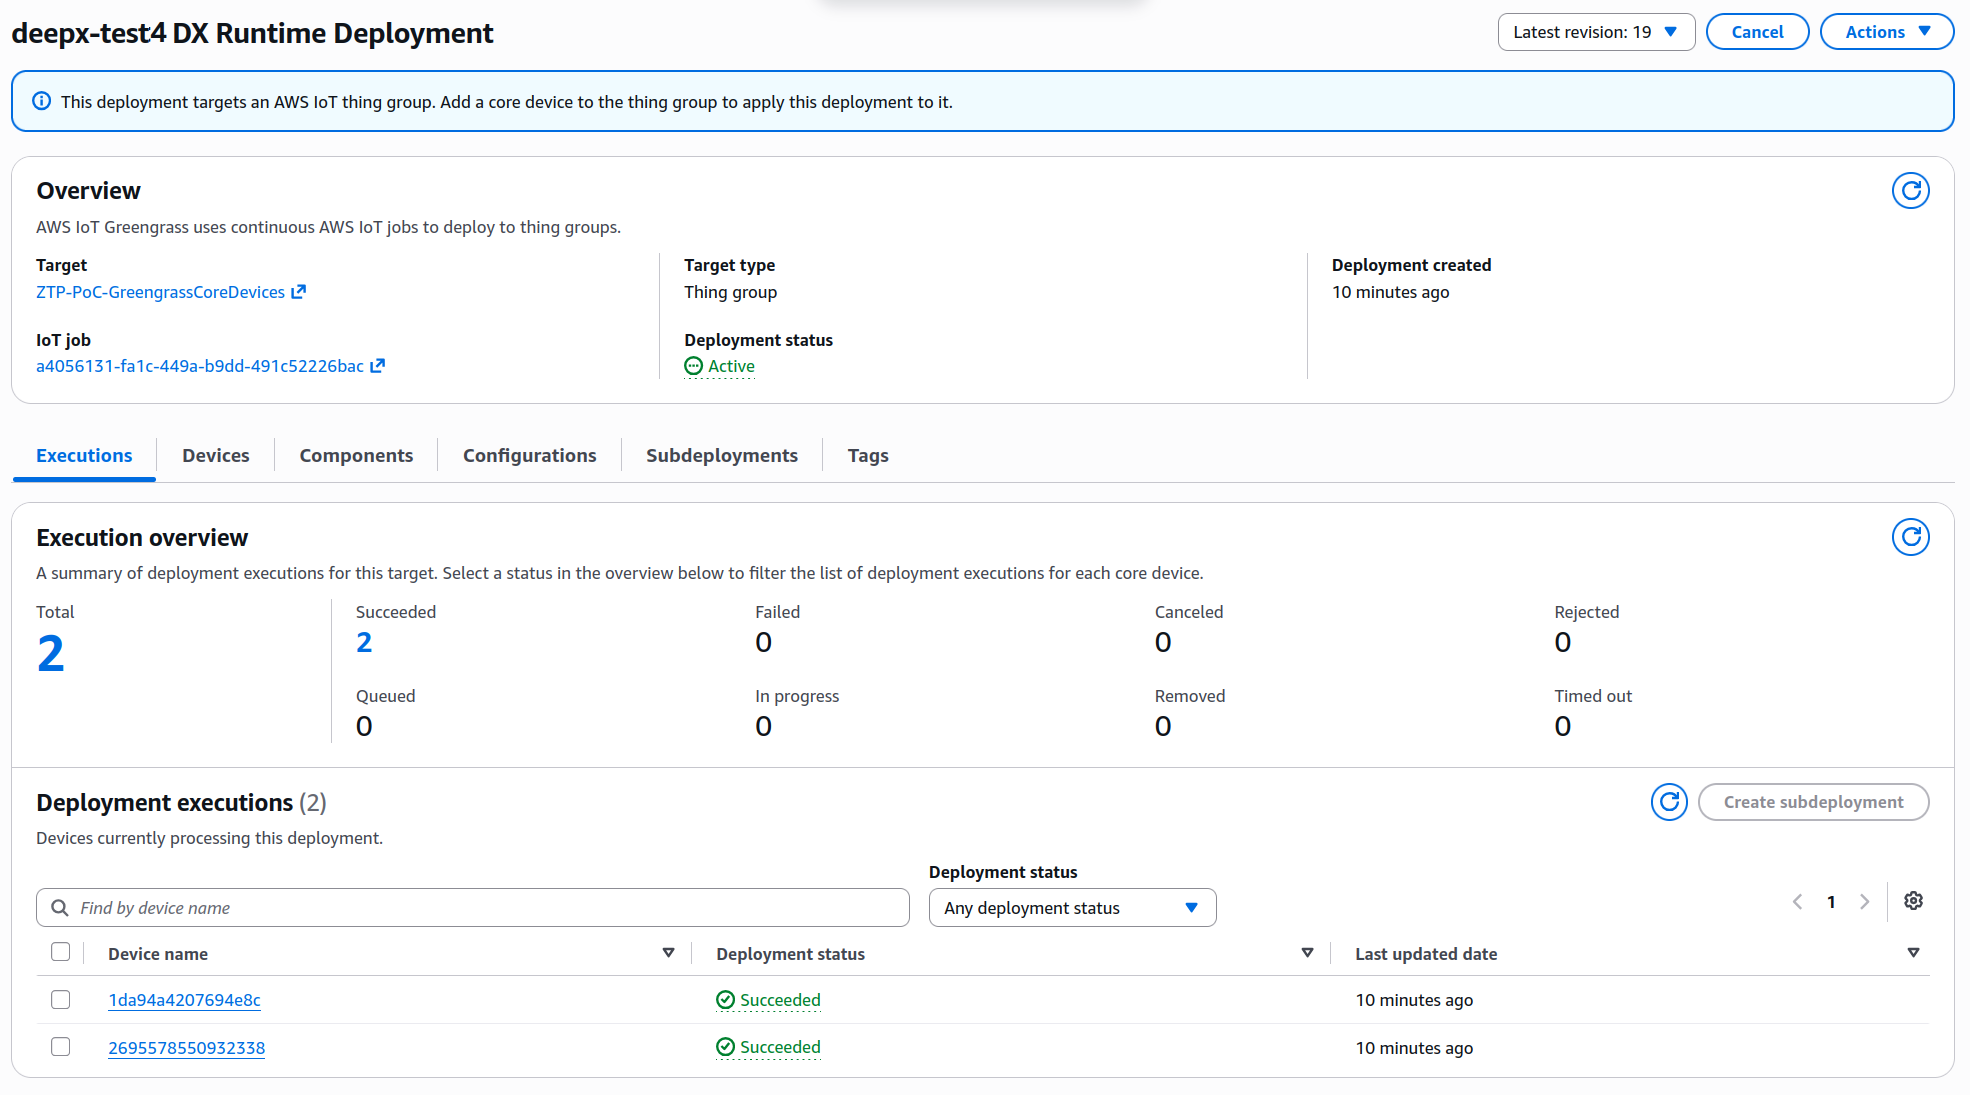The width and height of the screenshot is (1970, 1095).
Task: Click Target type 'Thing group' value
Action: 730,292
